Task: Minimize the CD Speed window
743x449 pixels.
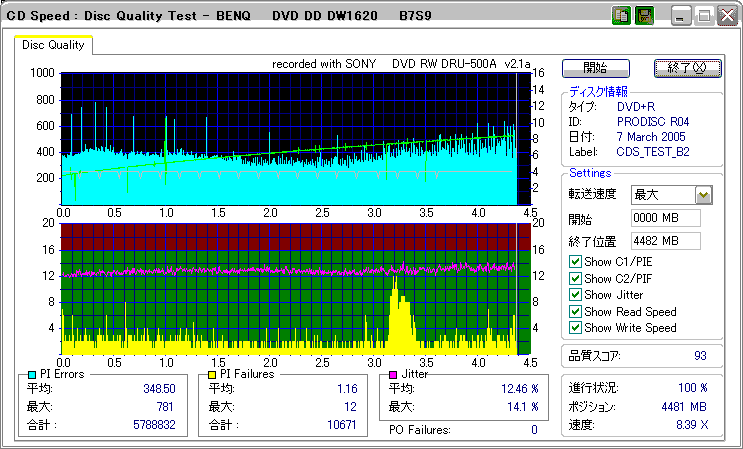Action: tap(681, 16)
